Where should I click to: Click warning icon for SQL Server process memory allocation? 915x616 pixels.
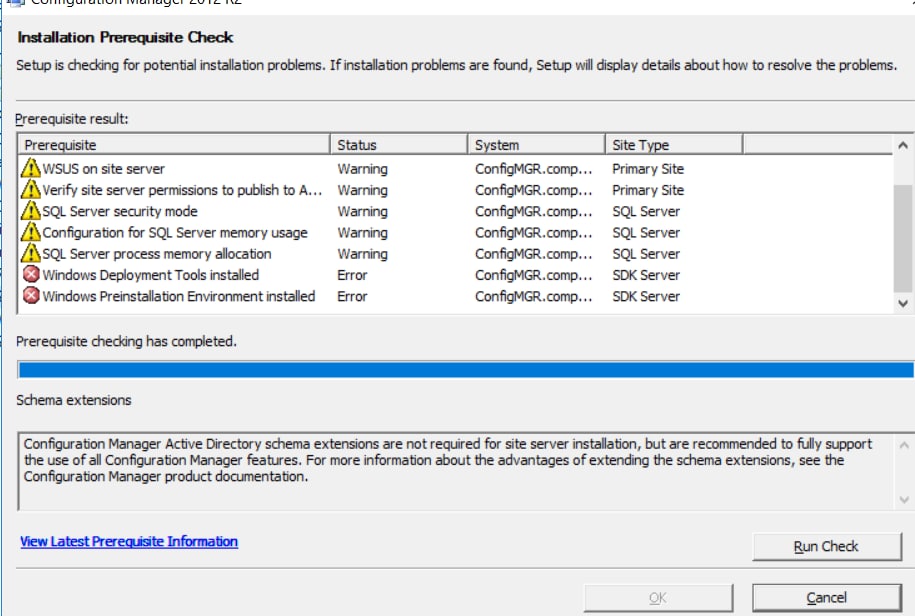tap(30, 253)
